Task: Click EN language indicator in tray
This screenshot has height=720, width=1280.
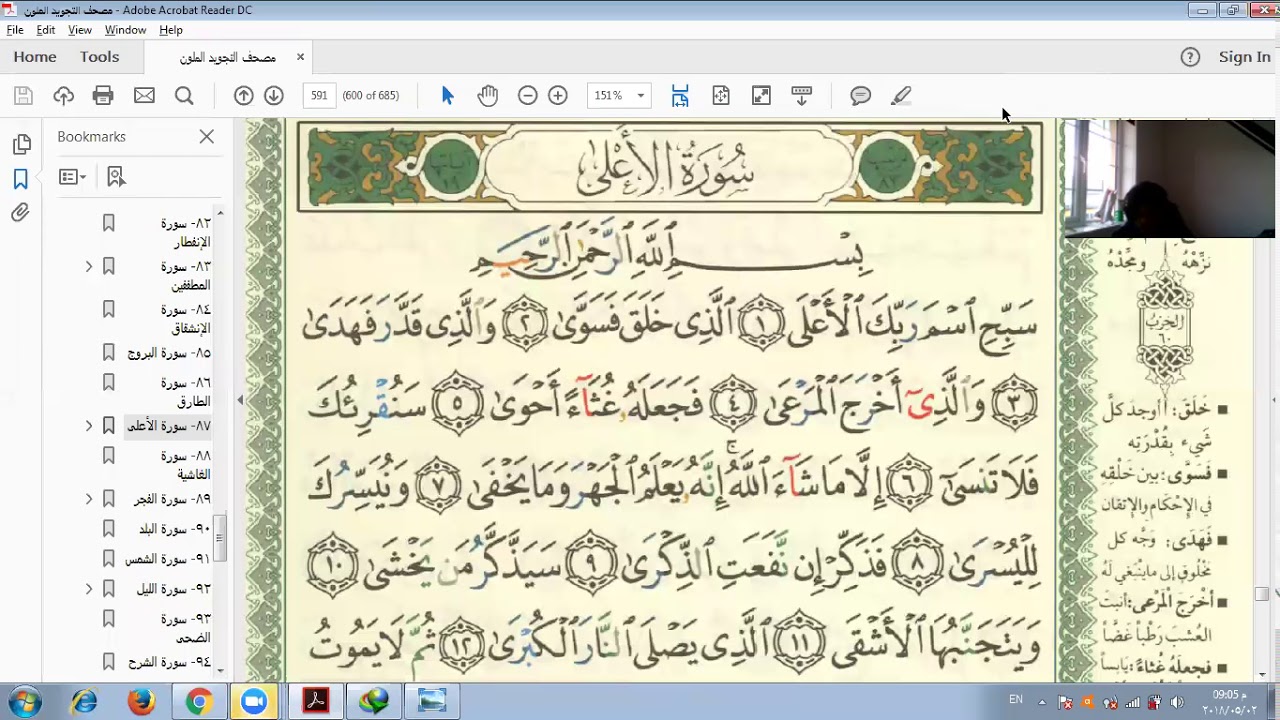Action: click(1016, 702)
